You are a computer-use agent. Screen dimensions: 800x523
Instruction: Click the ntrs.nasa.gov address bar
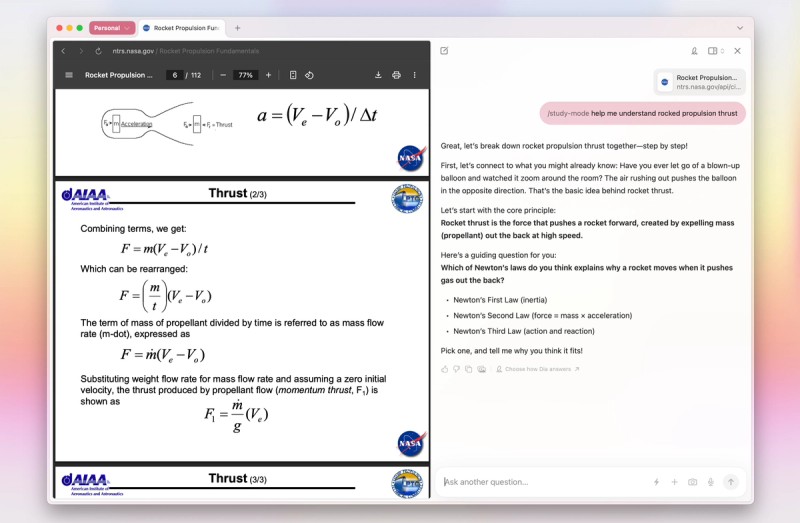point(186,51)
